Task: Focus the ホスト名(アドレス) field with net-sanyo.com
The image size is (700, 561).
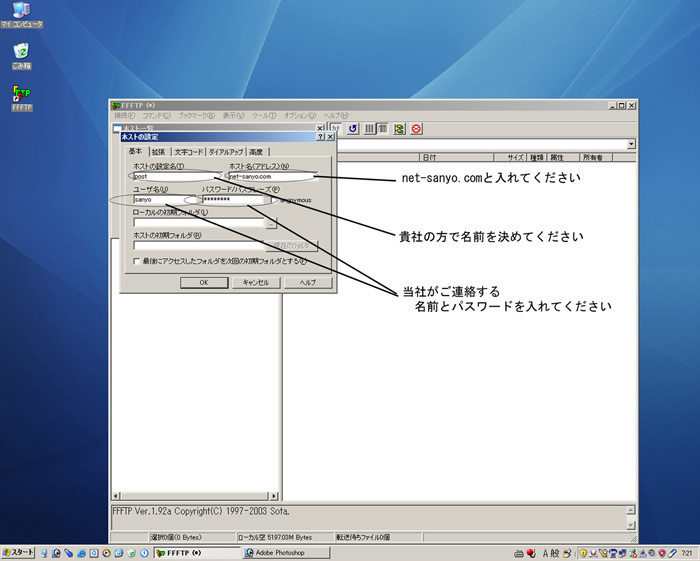Action: 273,176
